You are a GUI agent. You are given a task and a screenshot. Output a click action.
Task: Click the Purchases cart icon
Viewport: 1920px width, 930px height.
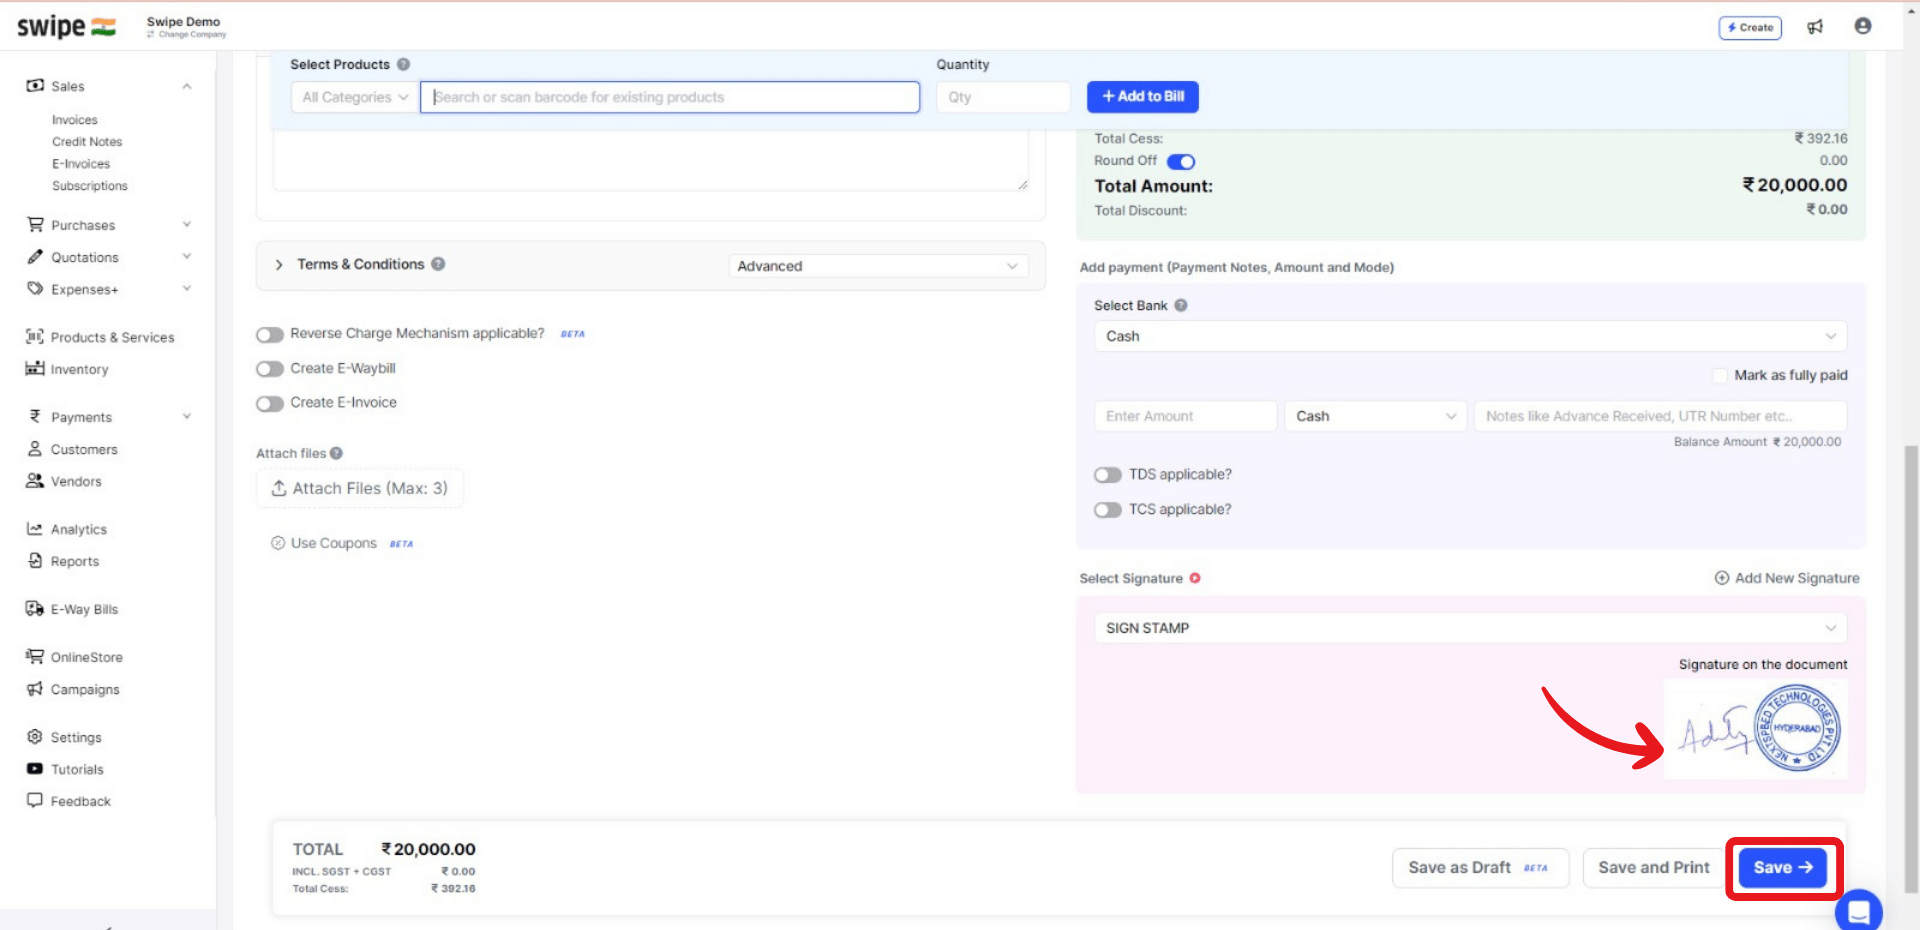pyautogui.click(x=35, y=225)
